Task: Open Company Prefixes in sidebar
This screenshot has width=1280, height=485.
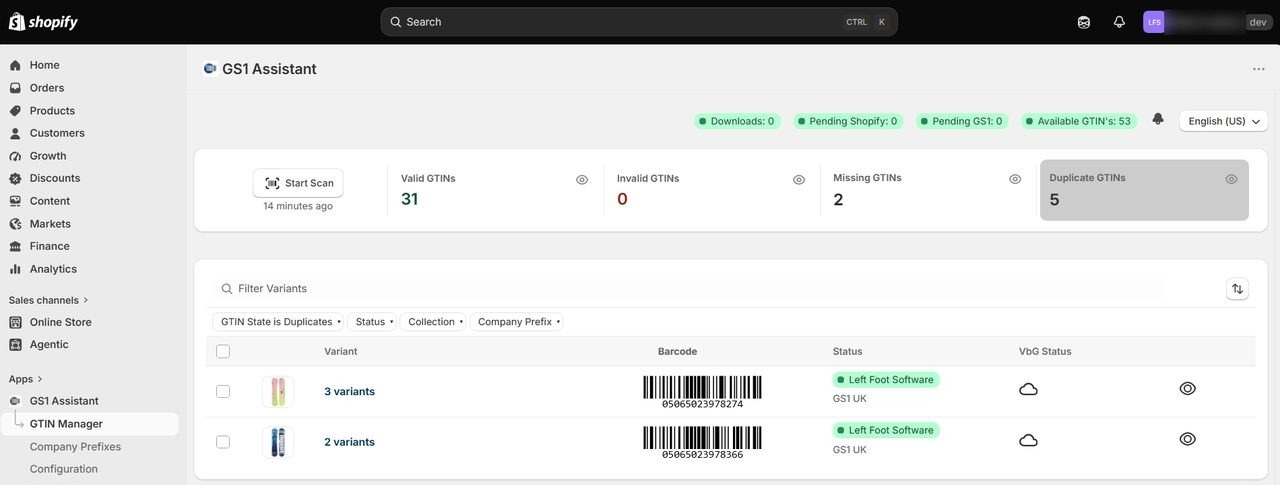Action: pos(75,447)
